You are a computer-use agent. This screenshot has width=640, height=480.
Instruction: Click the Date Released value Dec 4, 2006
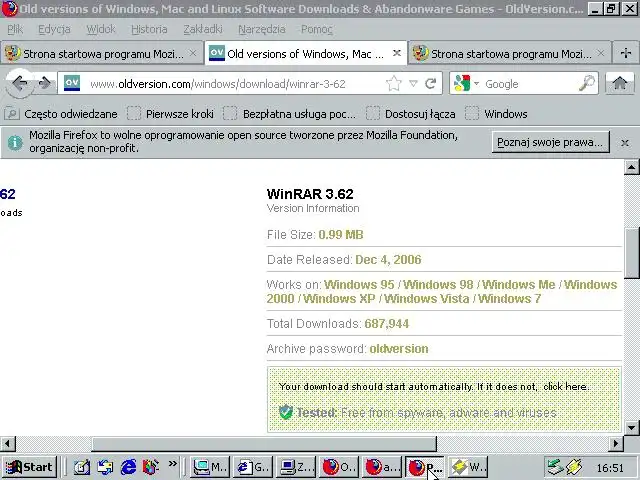click(x=388, y=260)
